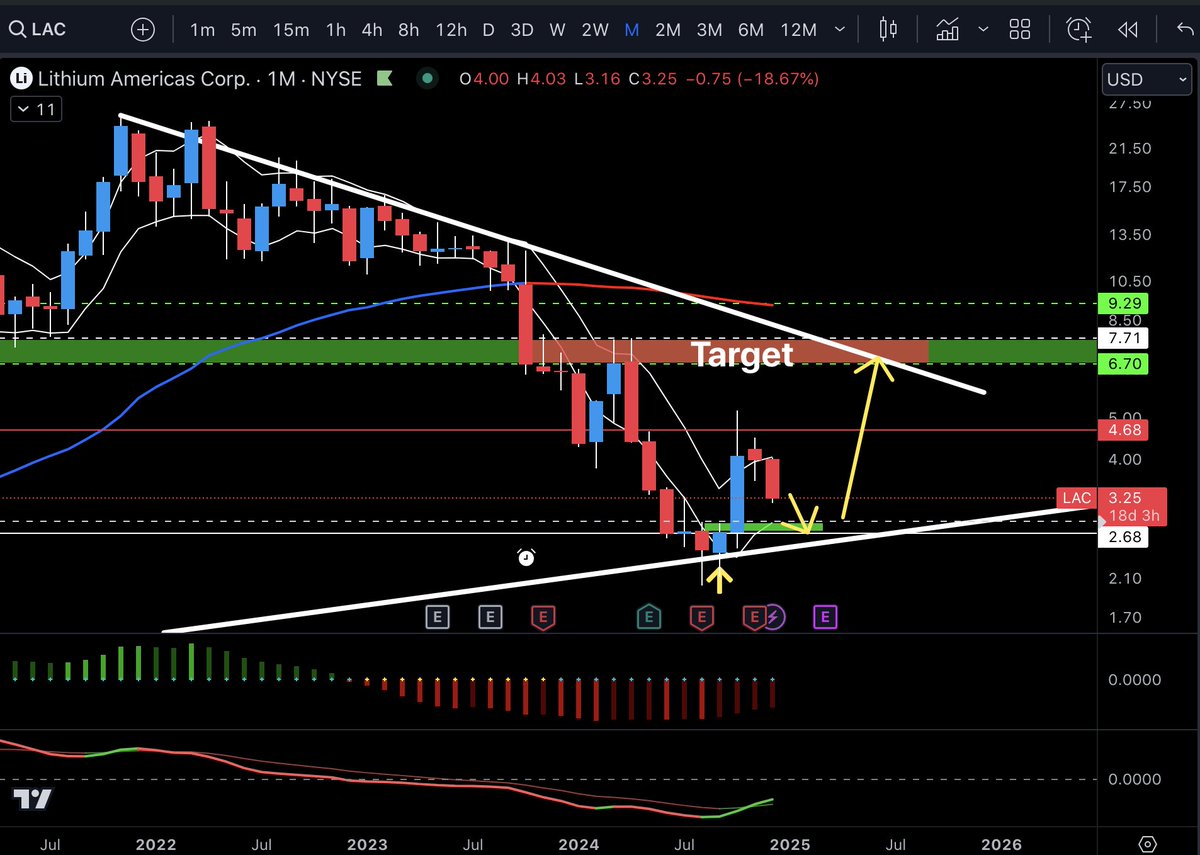Click the TradingView logo
Screen dimensions: 1200x855
32,798
